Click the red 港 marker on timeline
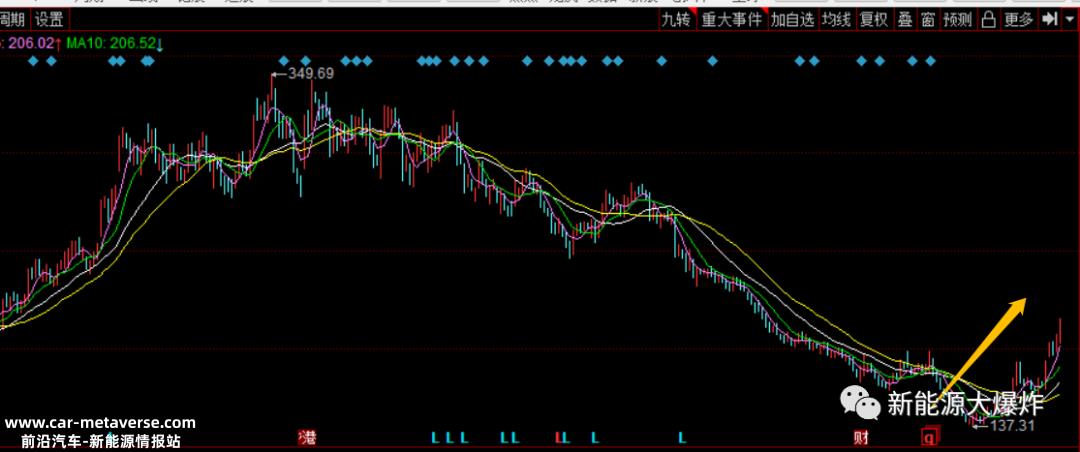The image size is (1080, 452). [306, 437]
